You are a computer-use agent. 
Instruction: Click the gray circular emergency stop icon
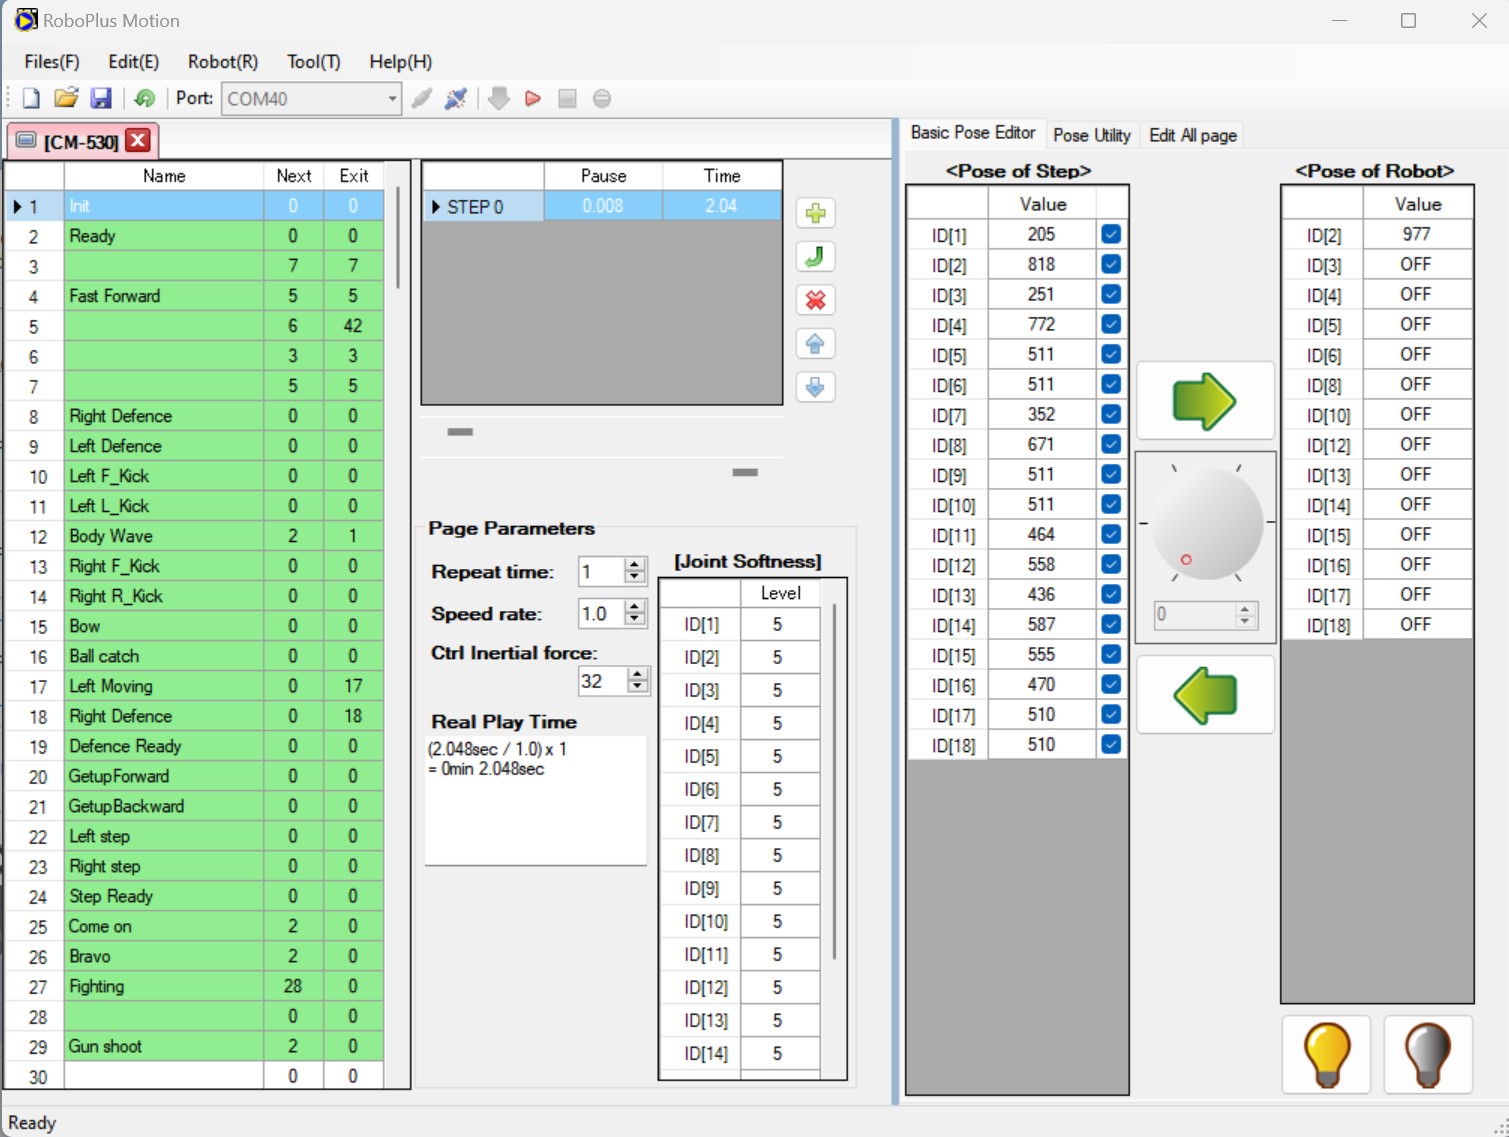click(602, 98)
